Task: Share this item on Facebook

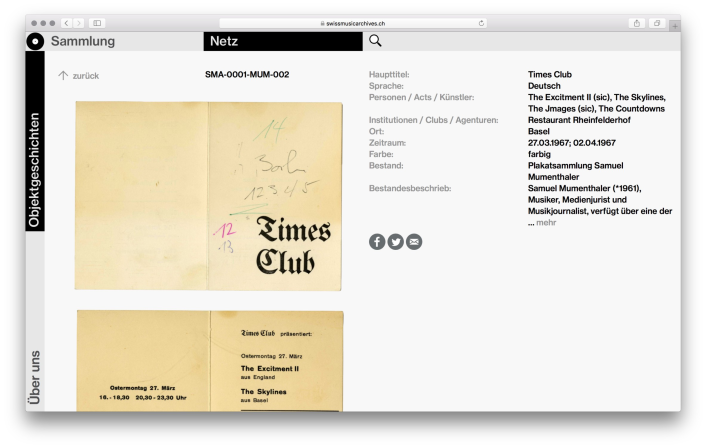Action: click(x=377, y=242)
